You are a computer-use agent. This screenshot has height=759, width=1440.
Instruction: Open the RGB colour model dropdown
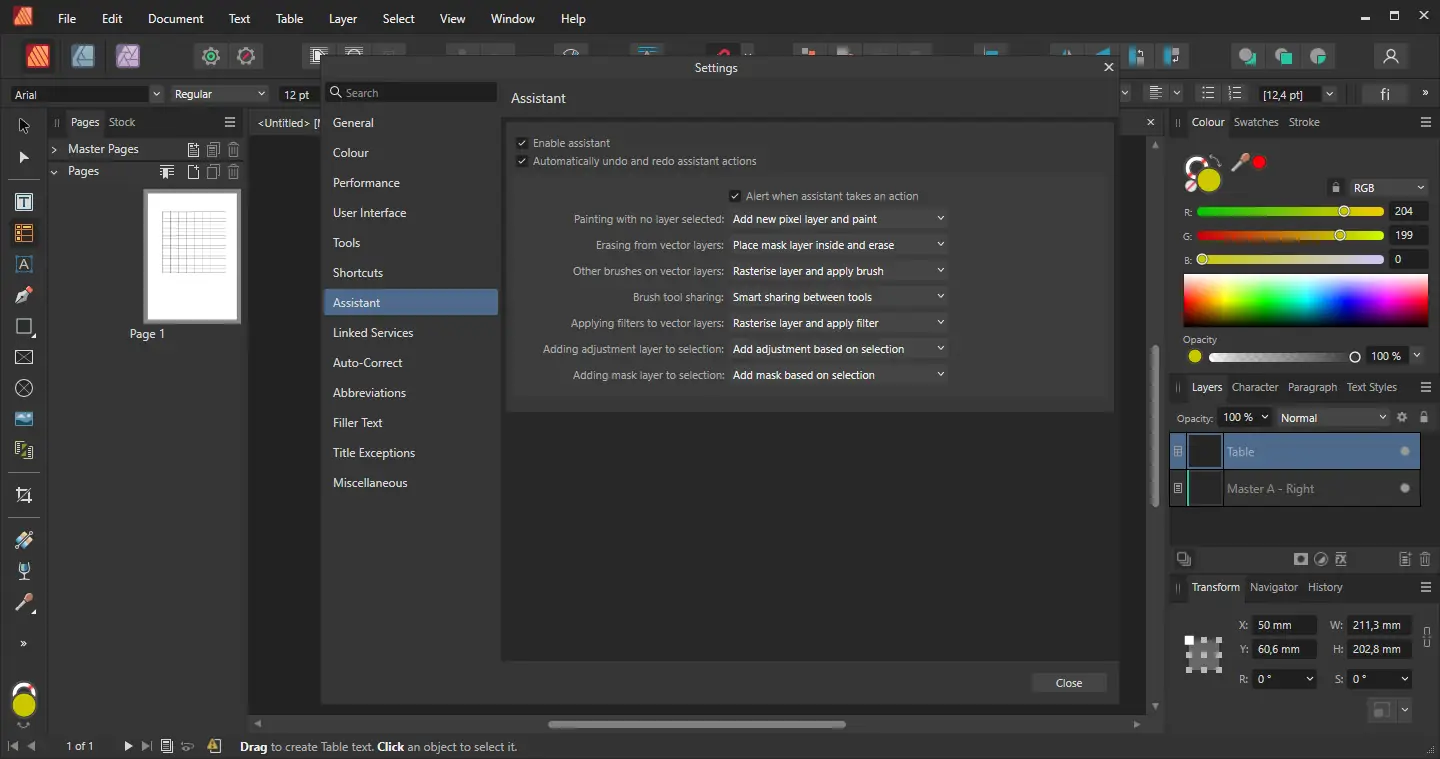click(1389, 188)
